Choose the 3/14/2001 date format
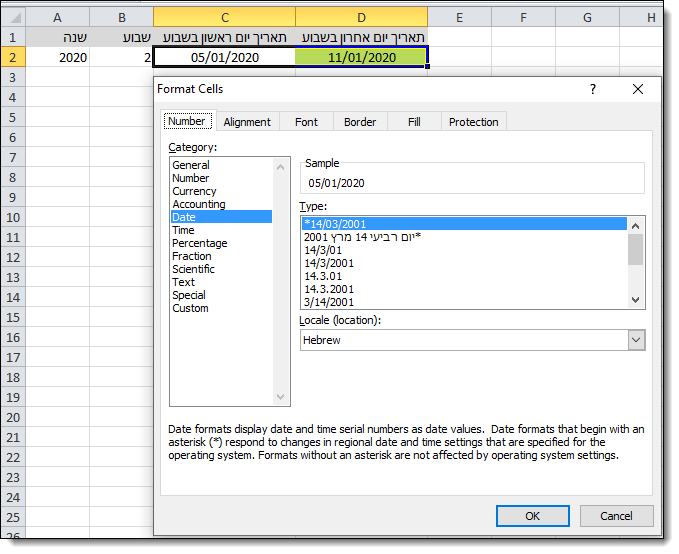Viewport: 679px width, 554px height. [329, 302]
